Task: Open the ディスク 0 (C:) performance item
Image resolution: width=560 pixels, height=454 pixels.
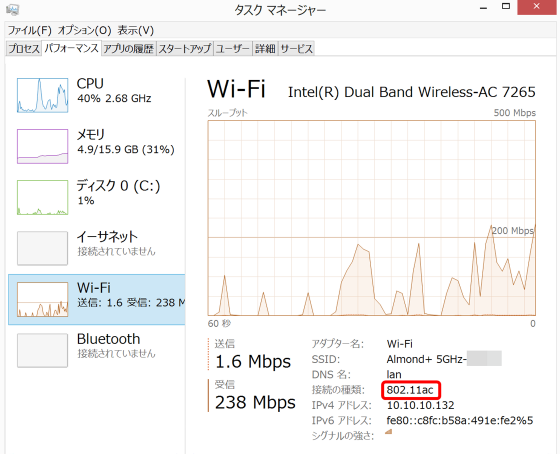Action: tap(96, 197)
